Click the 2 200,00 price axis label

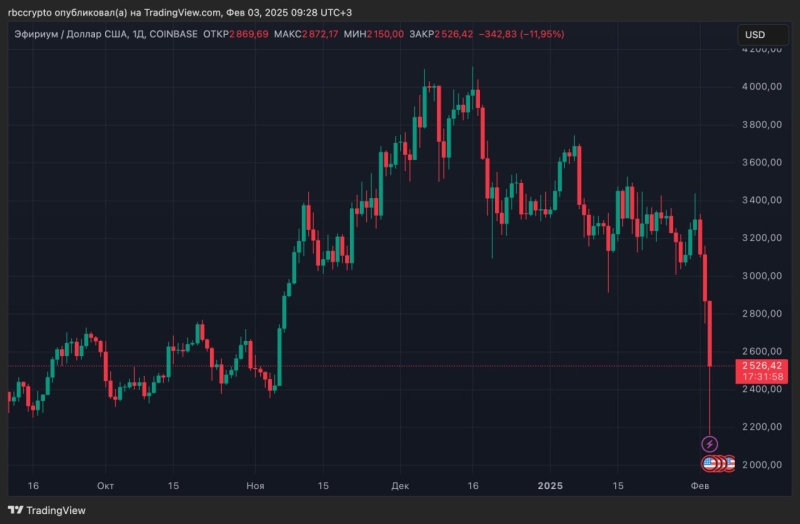762,427
